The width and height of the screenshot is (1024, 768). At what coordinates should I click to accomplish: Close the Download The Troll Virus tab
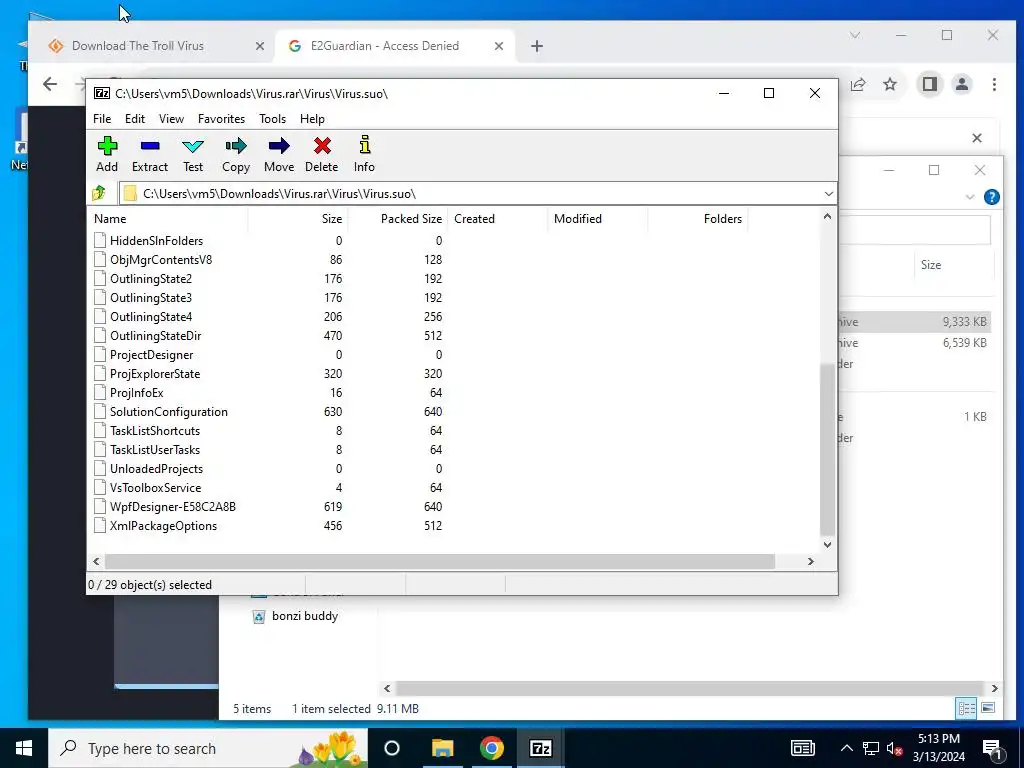tap(260, 46)
